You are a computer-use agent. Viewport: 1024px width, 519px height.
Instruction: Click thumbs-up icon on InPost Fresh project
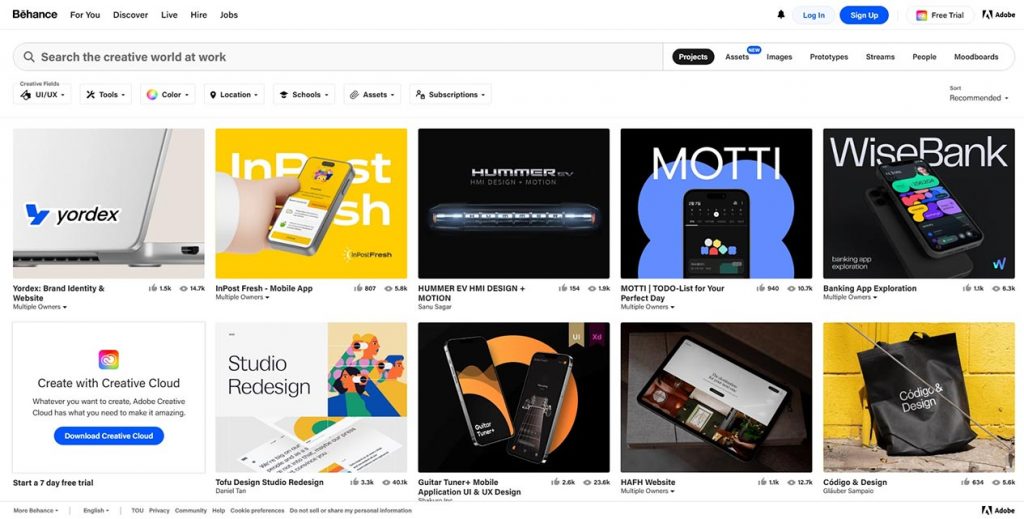[357, 288]
